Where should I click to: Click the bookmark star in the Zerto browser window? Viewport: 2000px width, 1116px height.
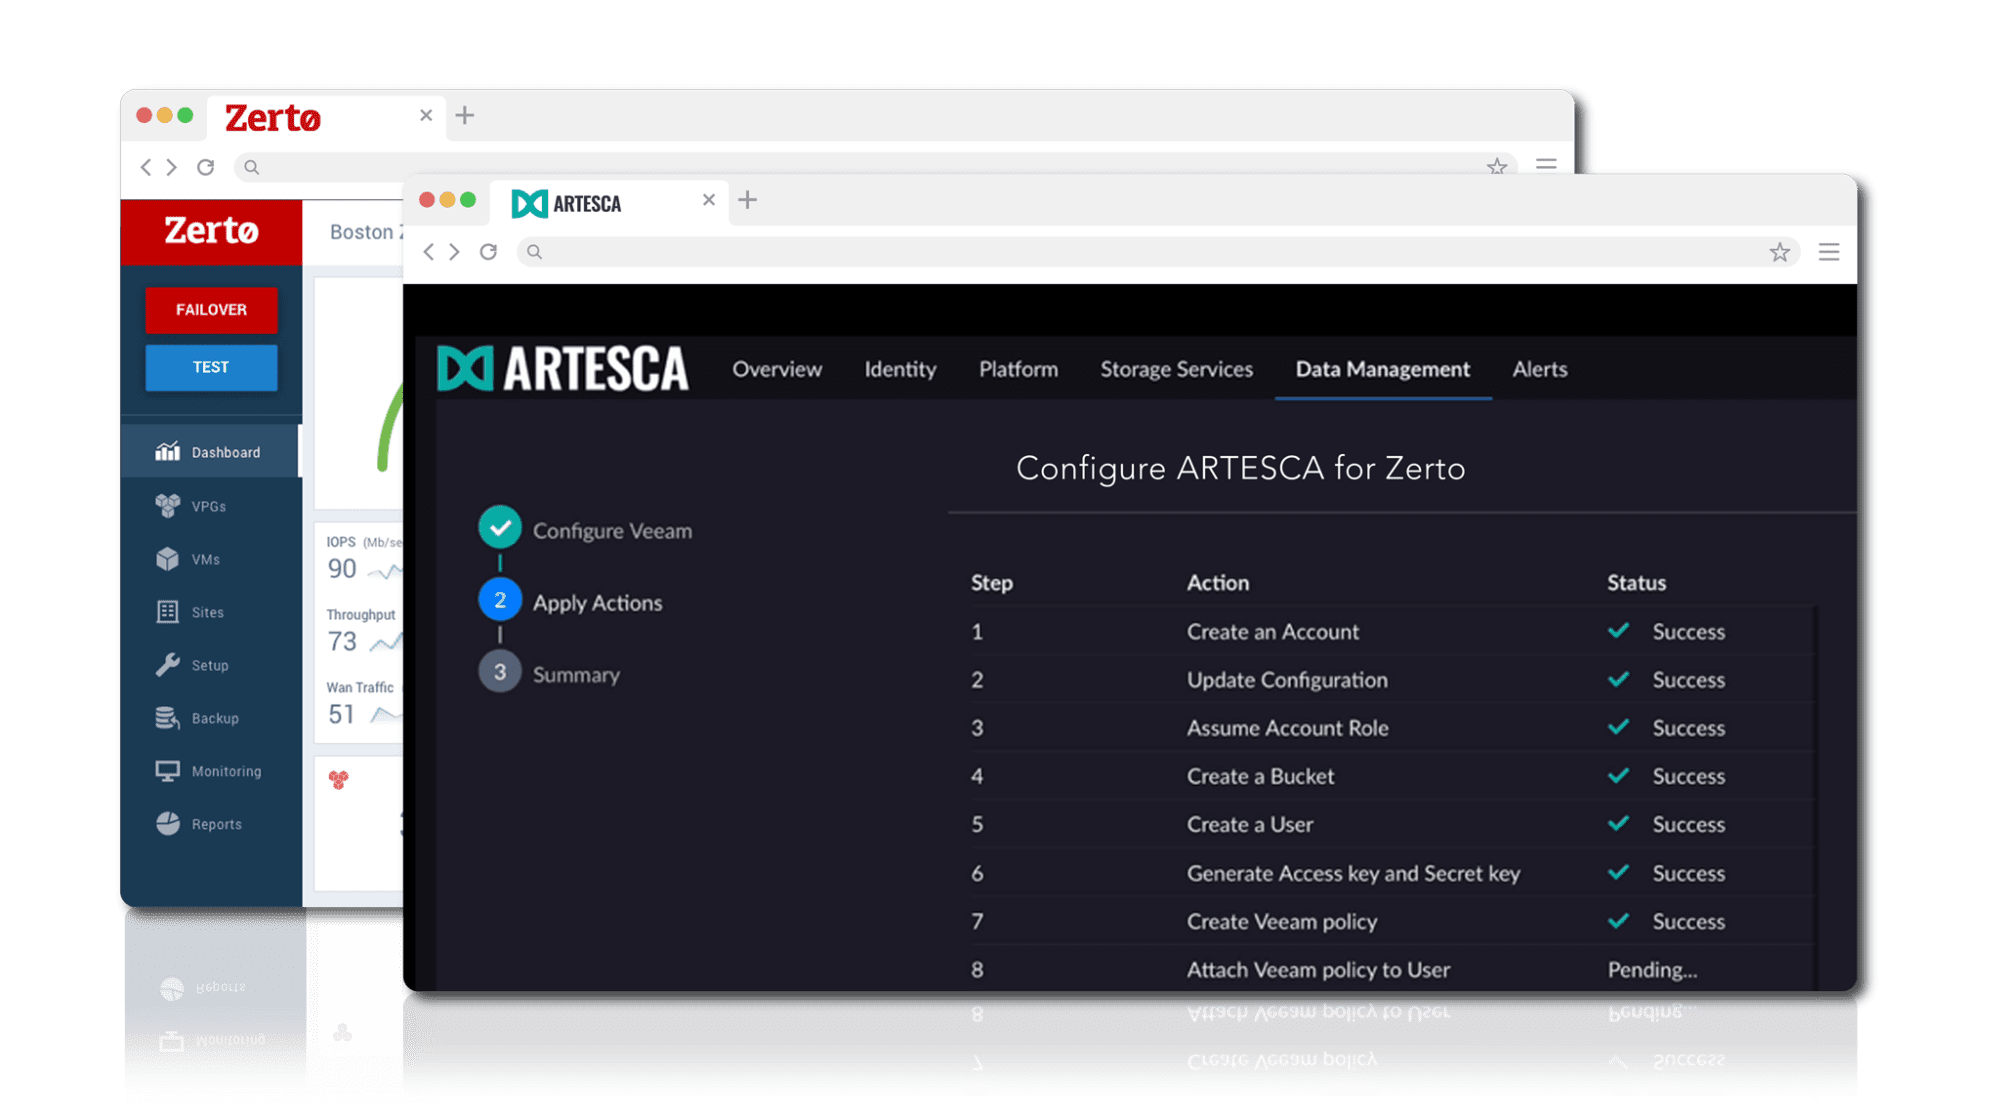1496,166
